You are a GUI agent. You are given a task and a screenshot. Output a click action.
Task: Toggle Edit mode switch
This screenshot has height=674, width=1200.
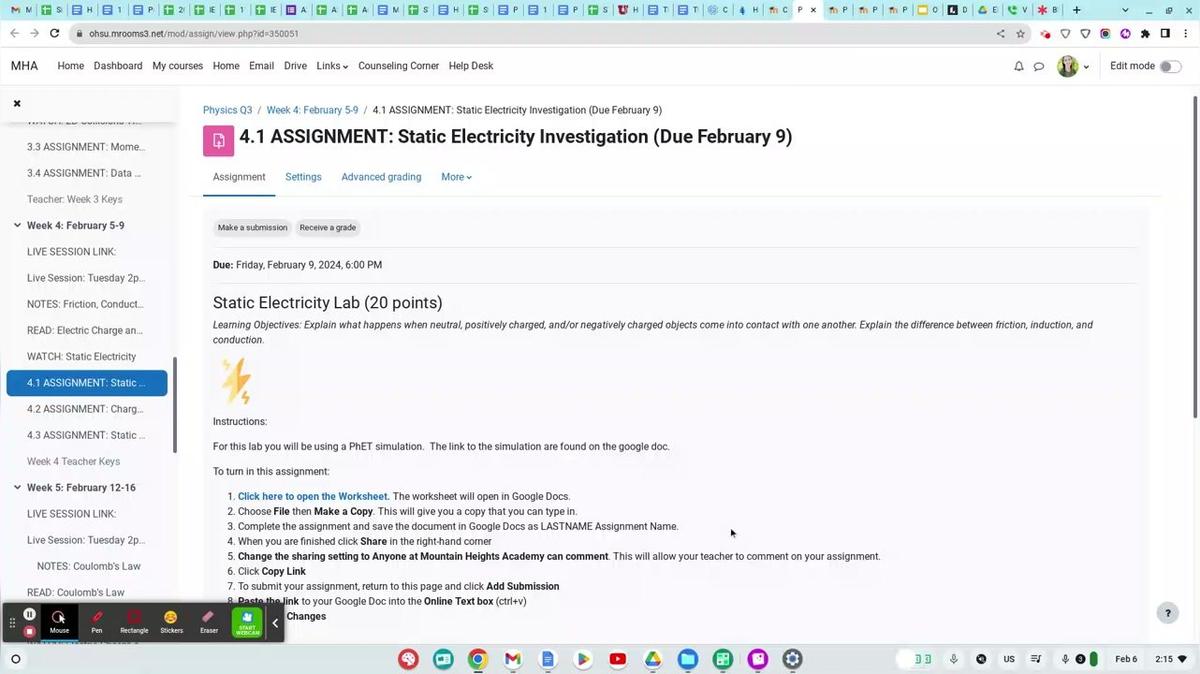tap(1169, 66)
